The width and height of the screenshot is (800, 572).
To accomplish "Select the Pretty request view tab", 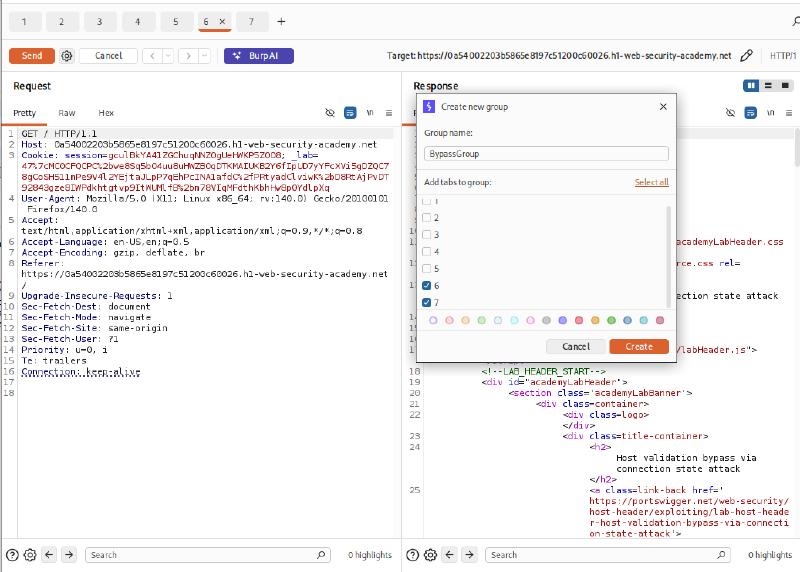I will (x=24, y=113).
